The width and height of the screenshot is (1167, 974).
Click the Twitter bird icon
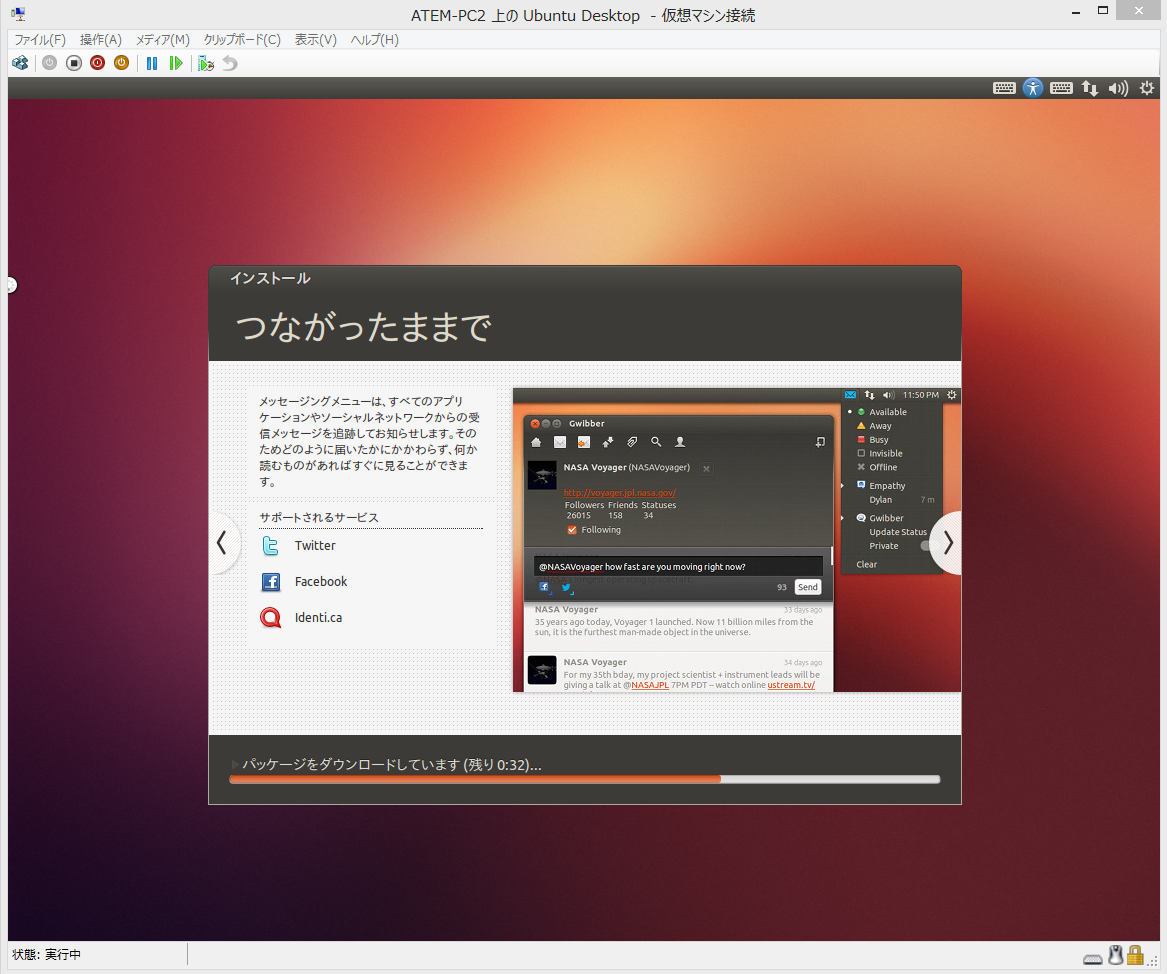(270, 545)
